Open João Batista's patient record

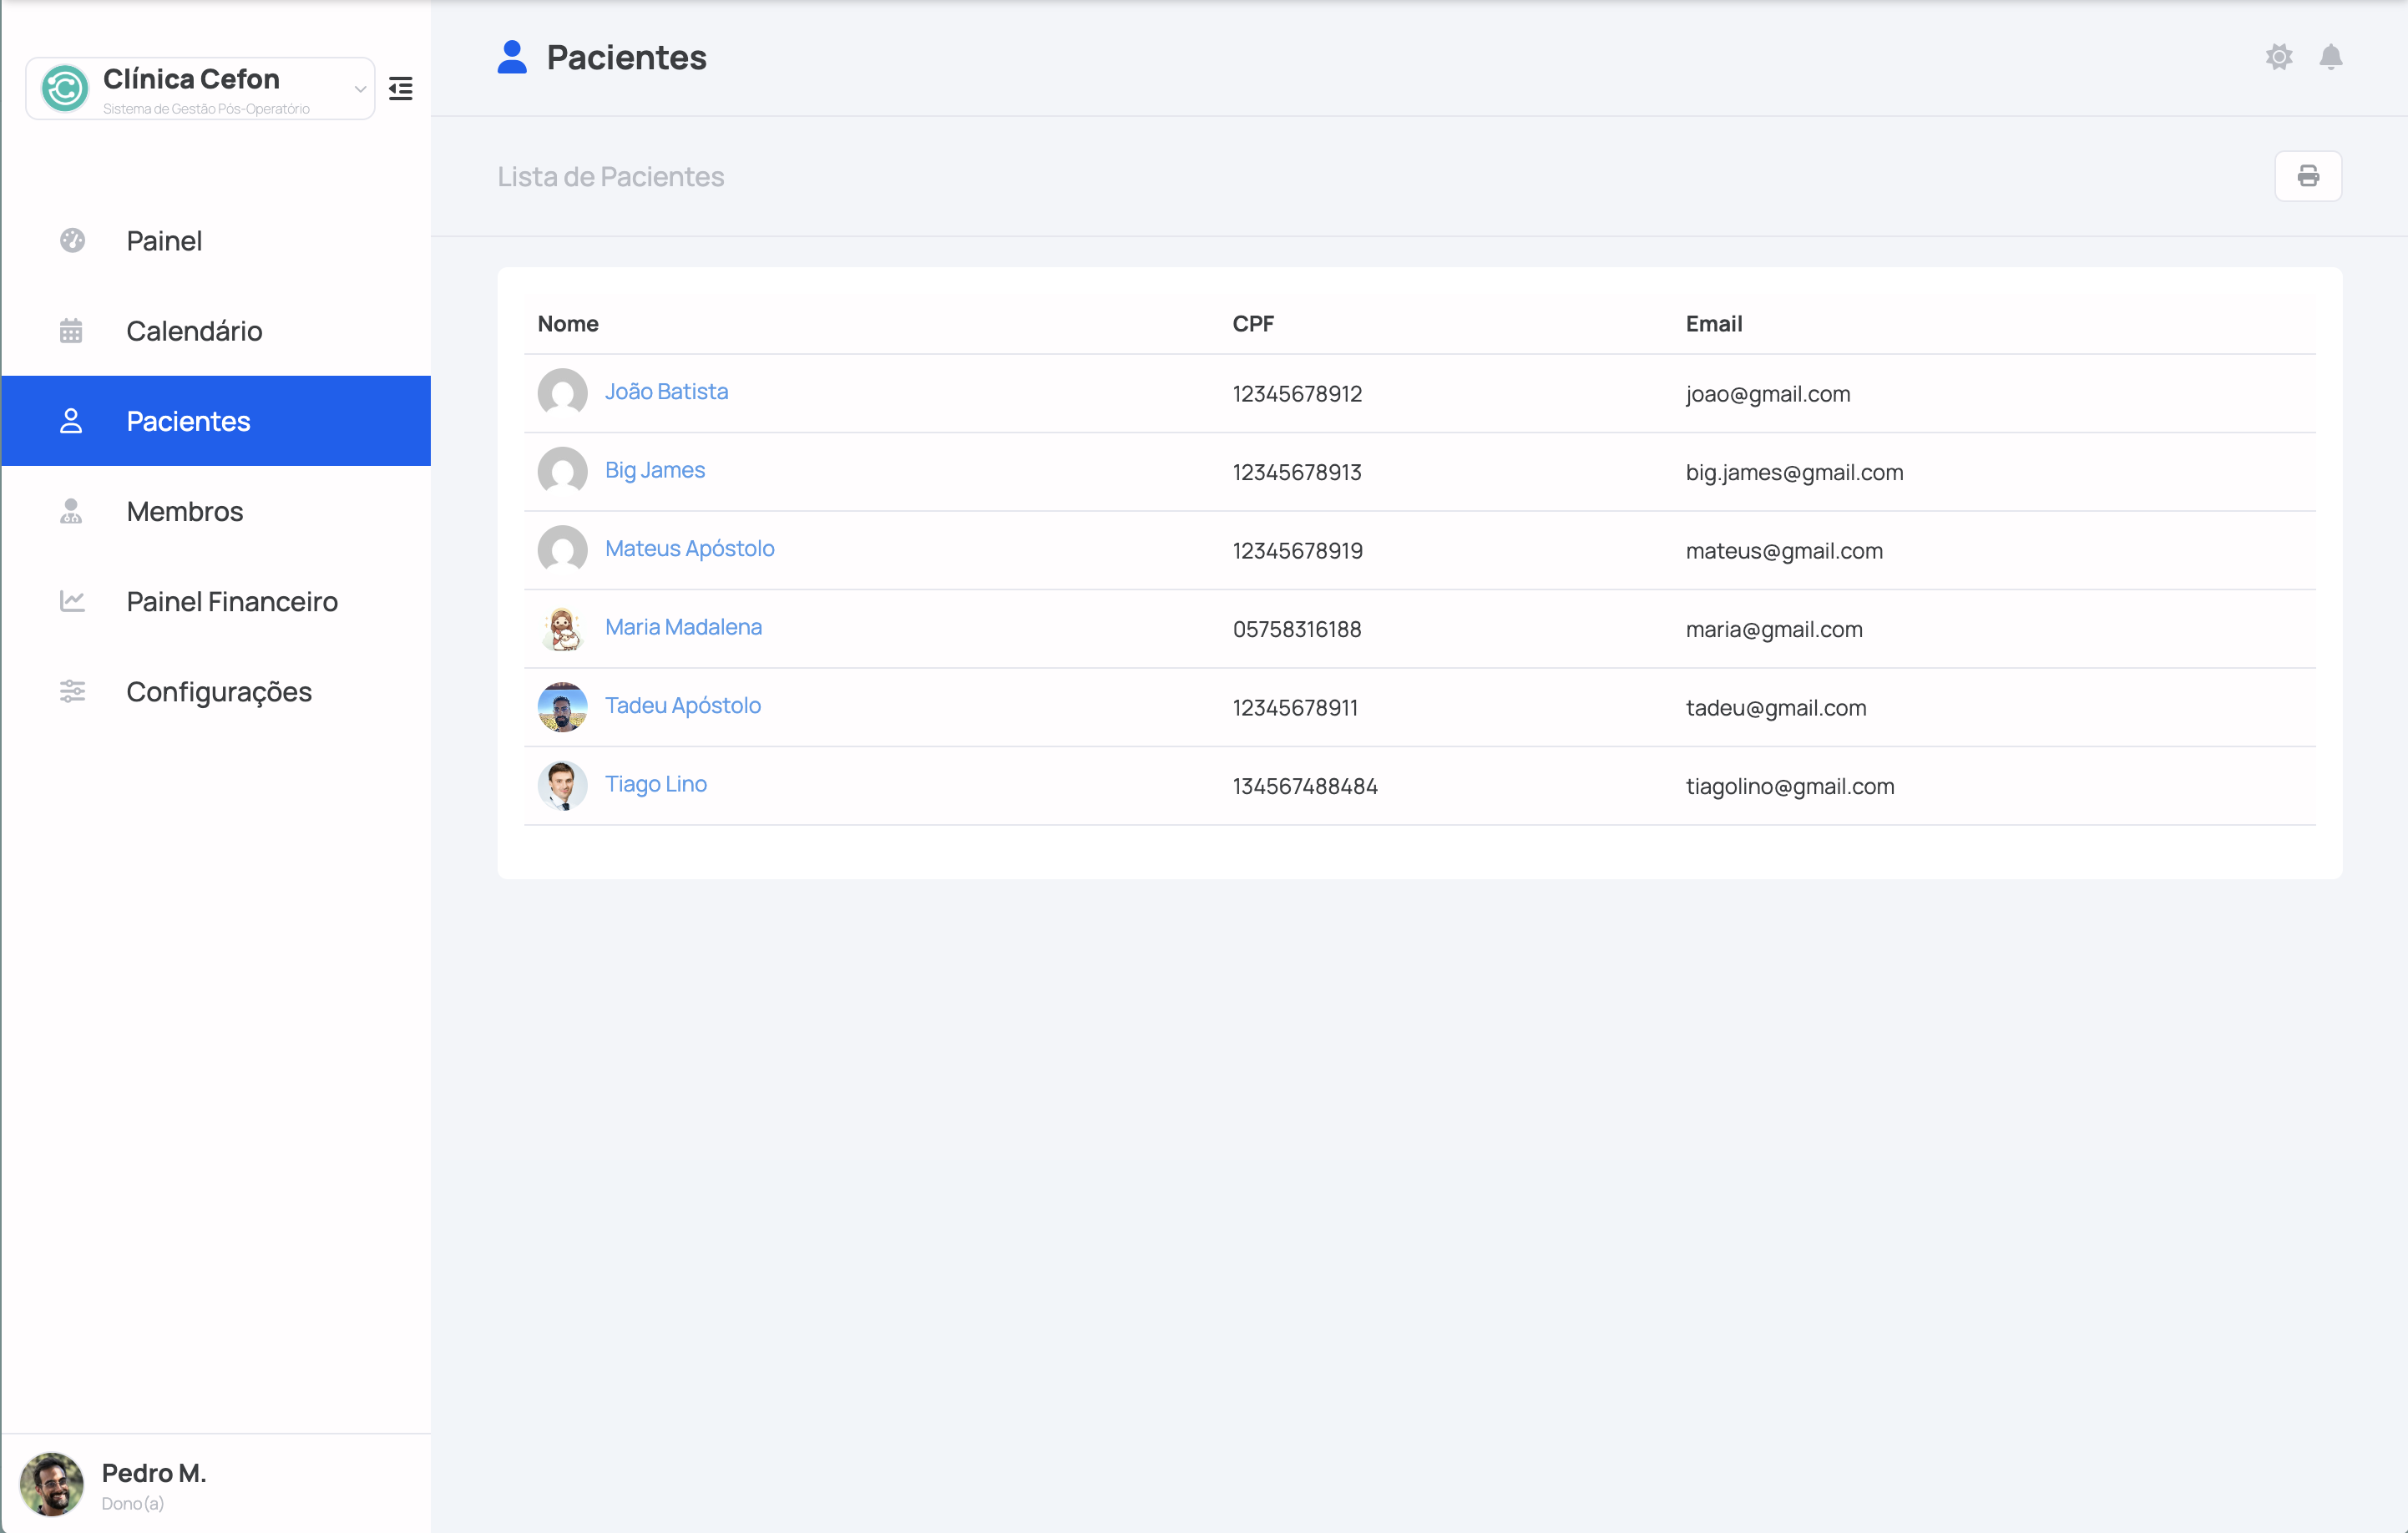pos(666,391)
